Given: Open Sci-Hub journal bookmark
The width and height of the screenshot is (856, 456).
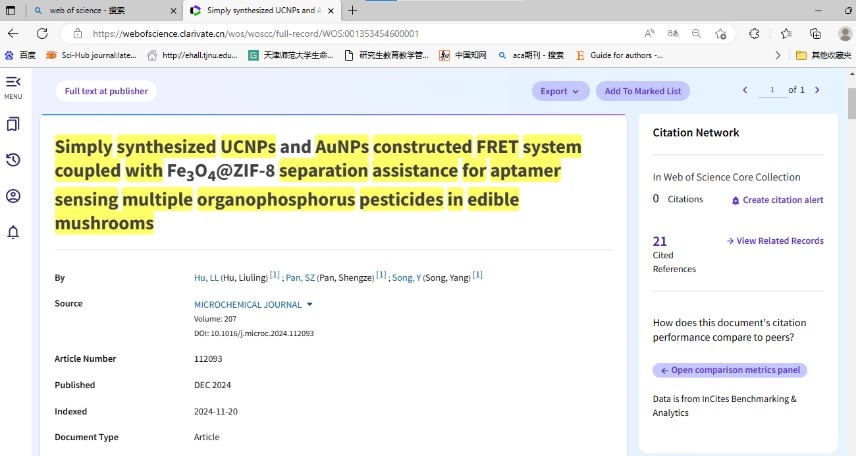Looking at the screenshot, I should coord(92,55).
